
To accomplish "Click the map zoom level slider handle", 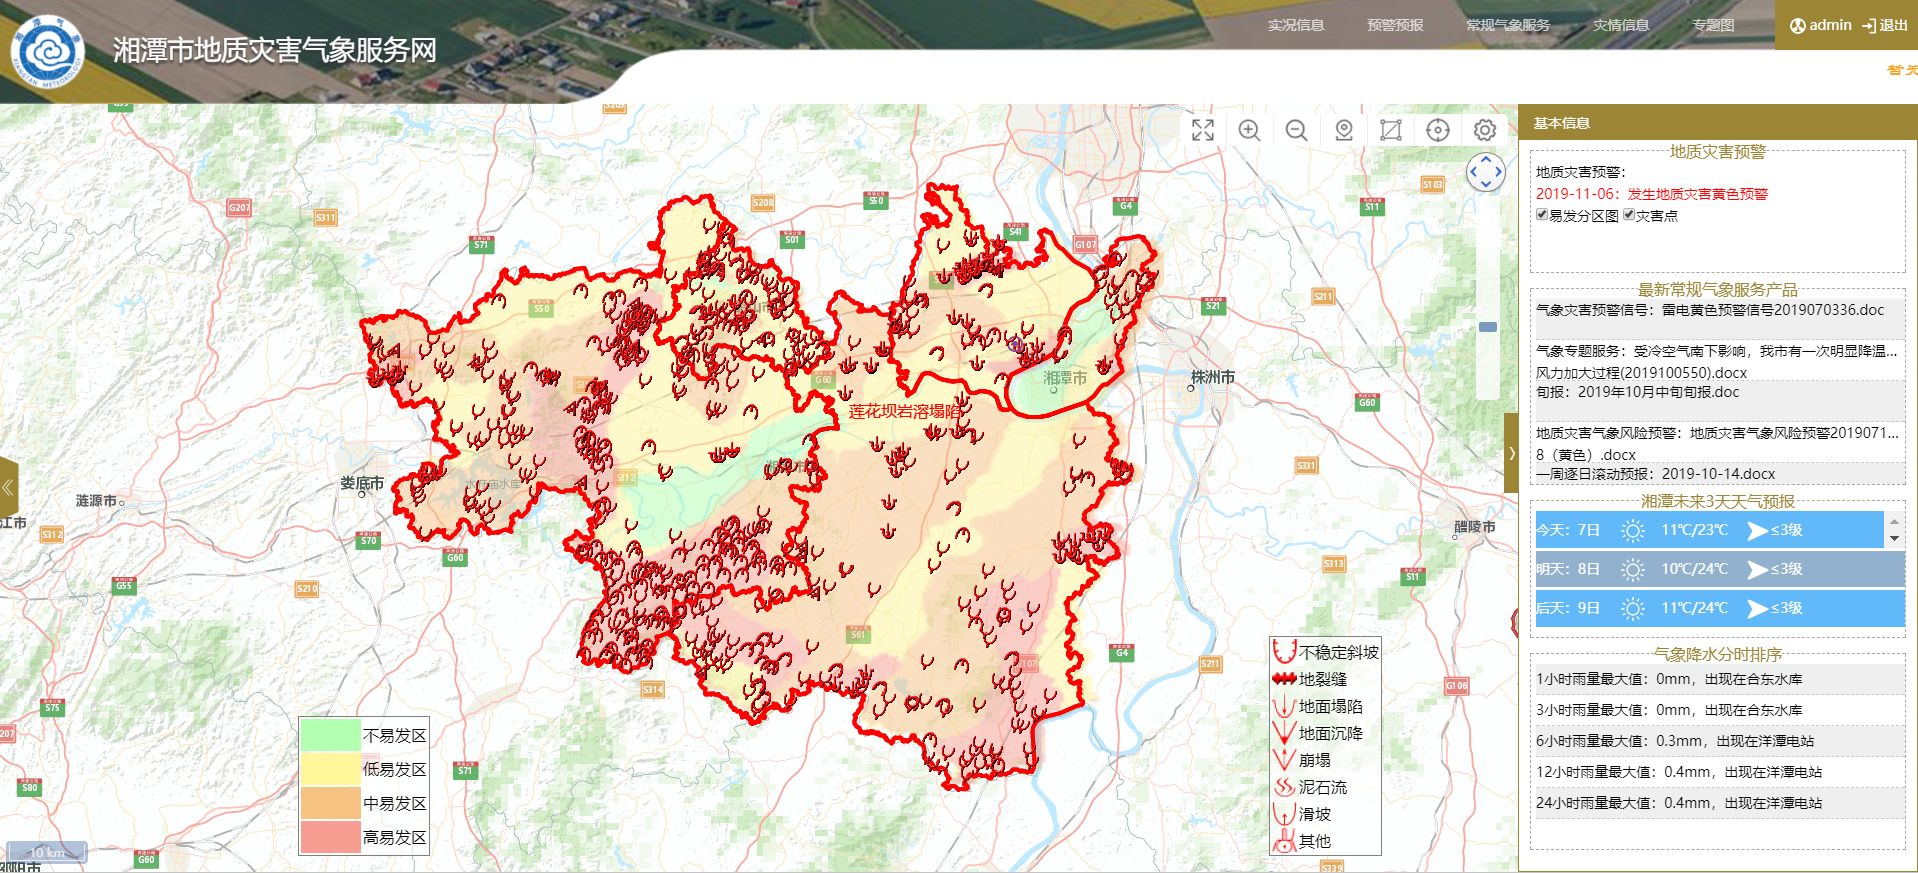I will point(1488,327).
